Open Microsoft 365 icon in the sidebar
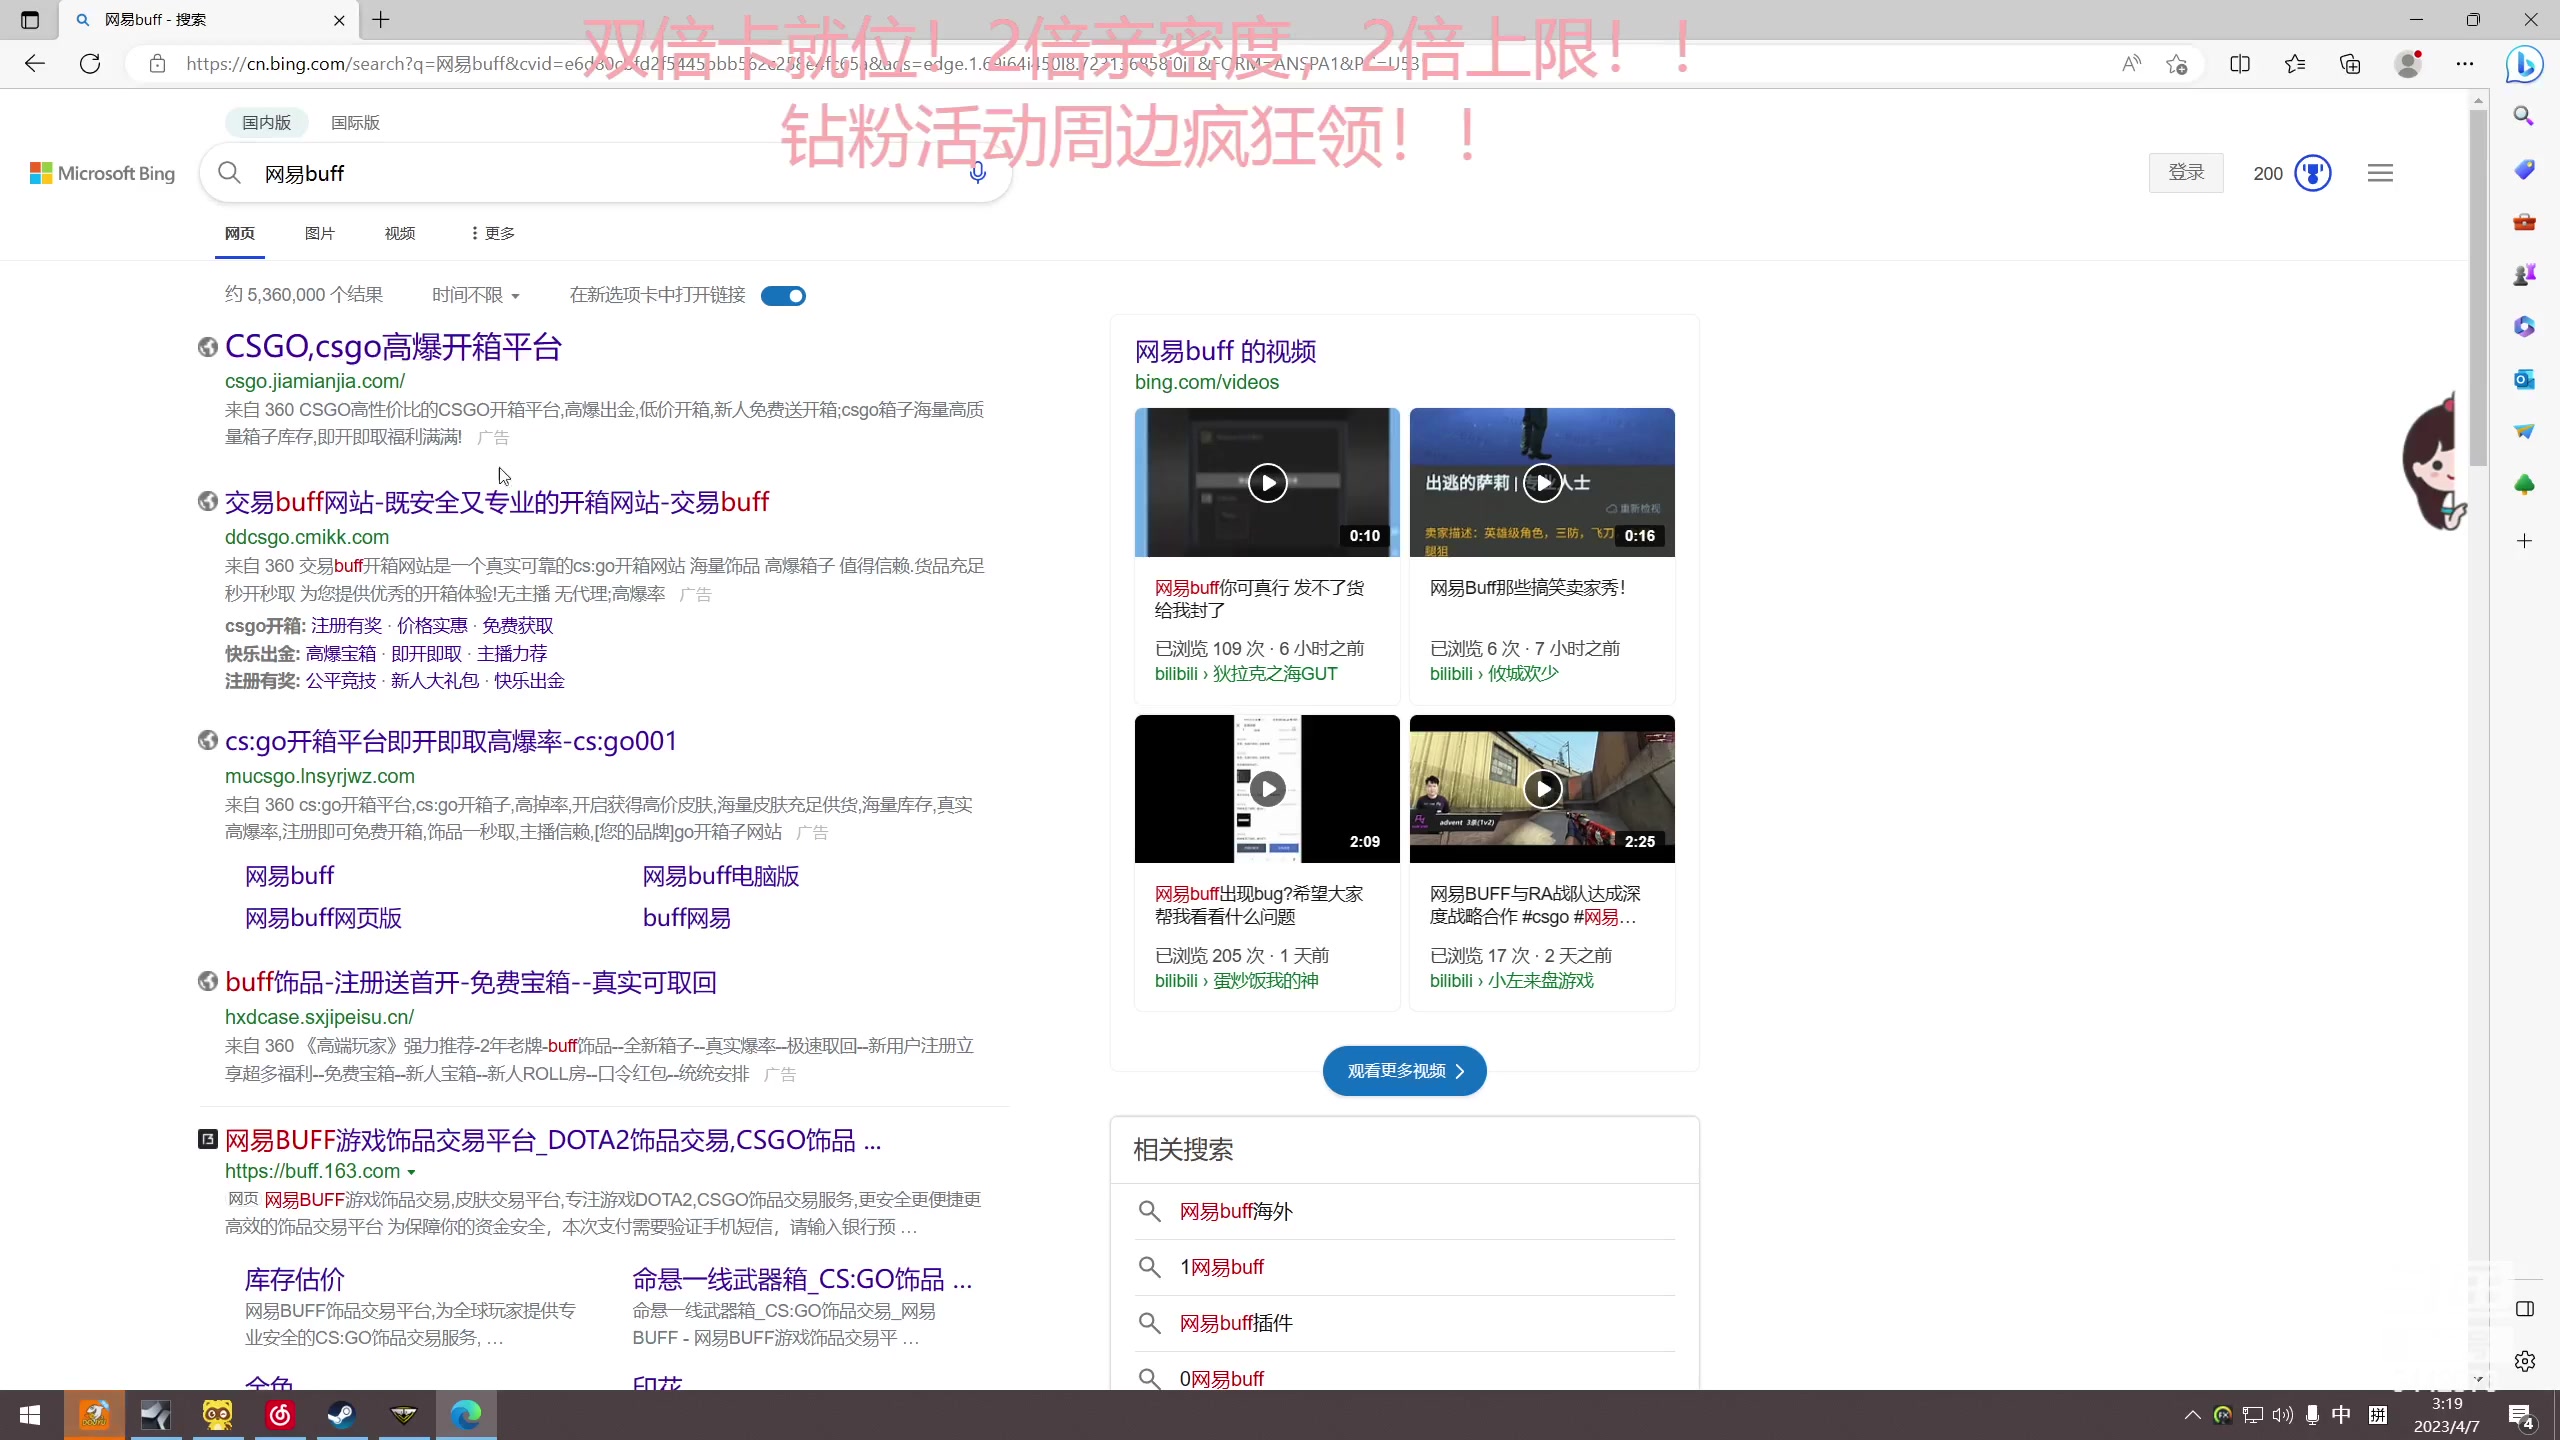 (x=2524, y=327)
